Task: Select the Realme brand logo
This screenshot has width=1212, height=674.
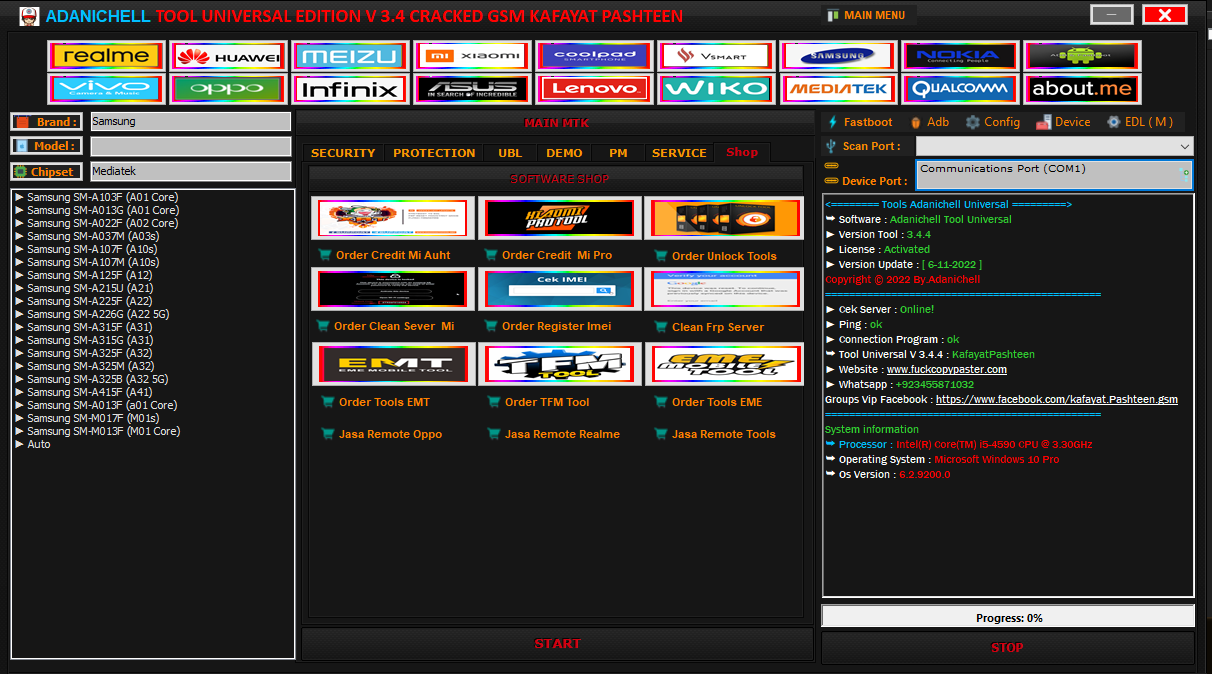Action: pyautogui.click(x=106, y=56)
